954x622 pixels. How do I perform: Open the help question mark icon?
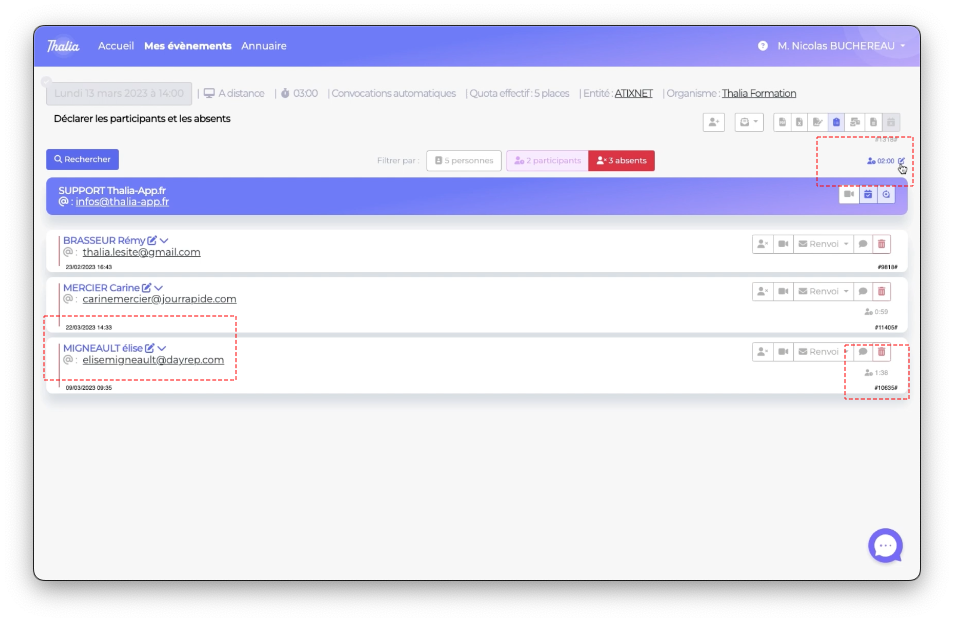pos(763,46)
